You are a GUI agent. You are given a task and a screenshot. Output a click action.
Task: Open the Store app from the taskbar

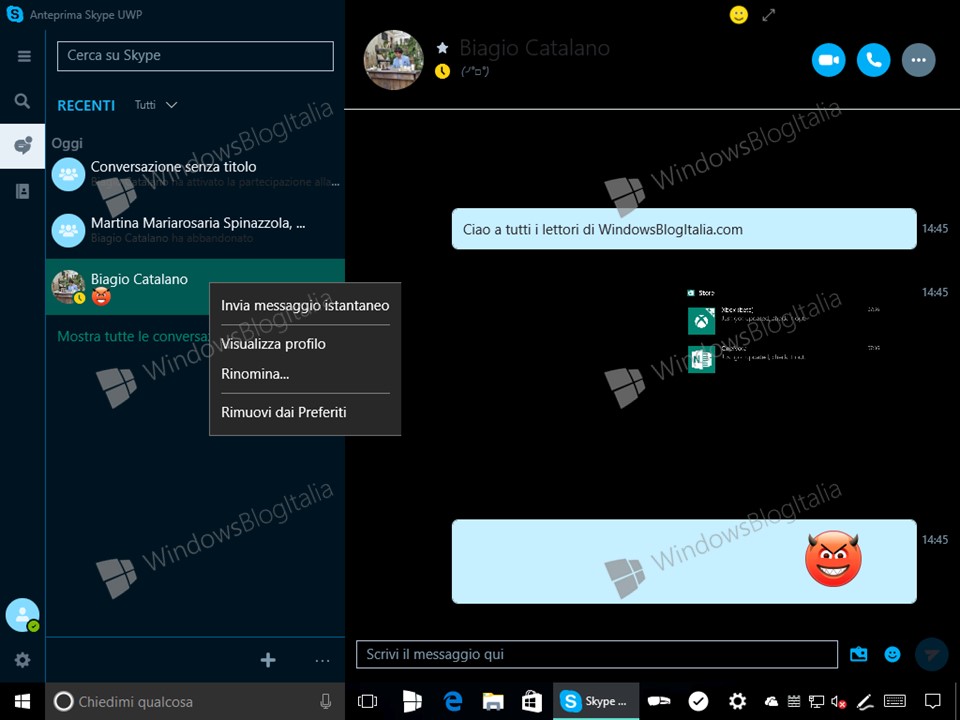click(531, 702)
